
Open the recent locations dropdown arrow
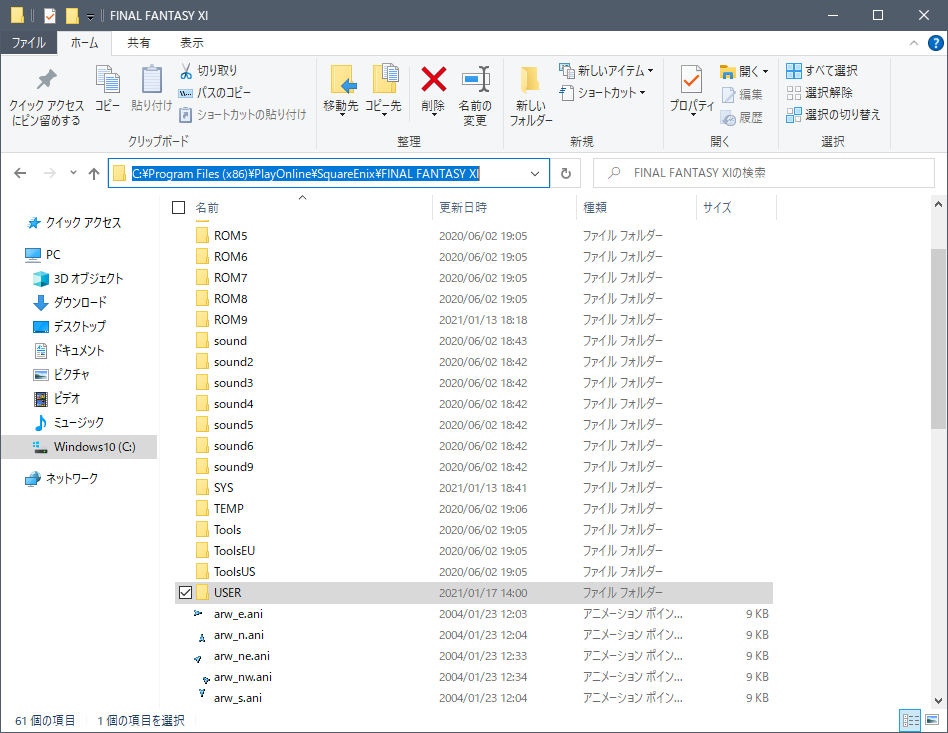tap(73, 173)
